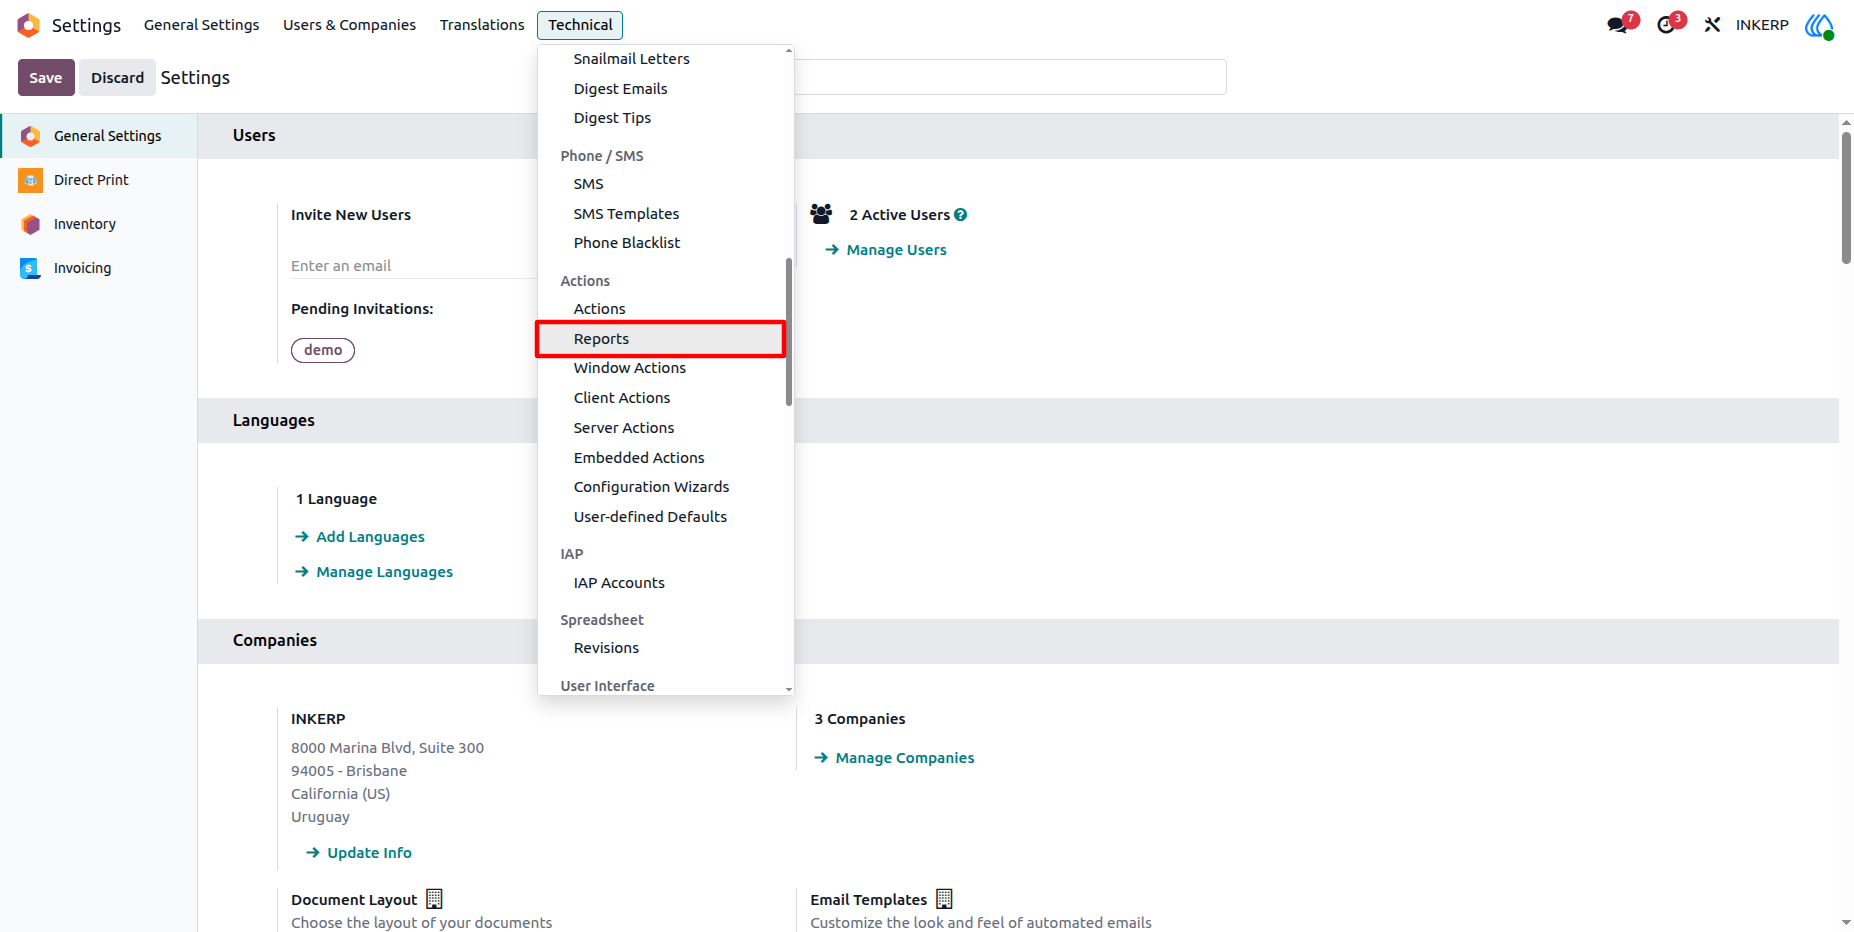Focus the settings search box
Image resolution: width=1854 pixels, height=932 pixels.
(1010, 77)
